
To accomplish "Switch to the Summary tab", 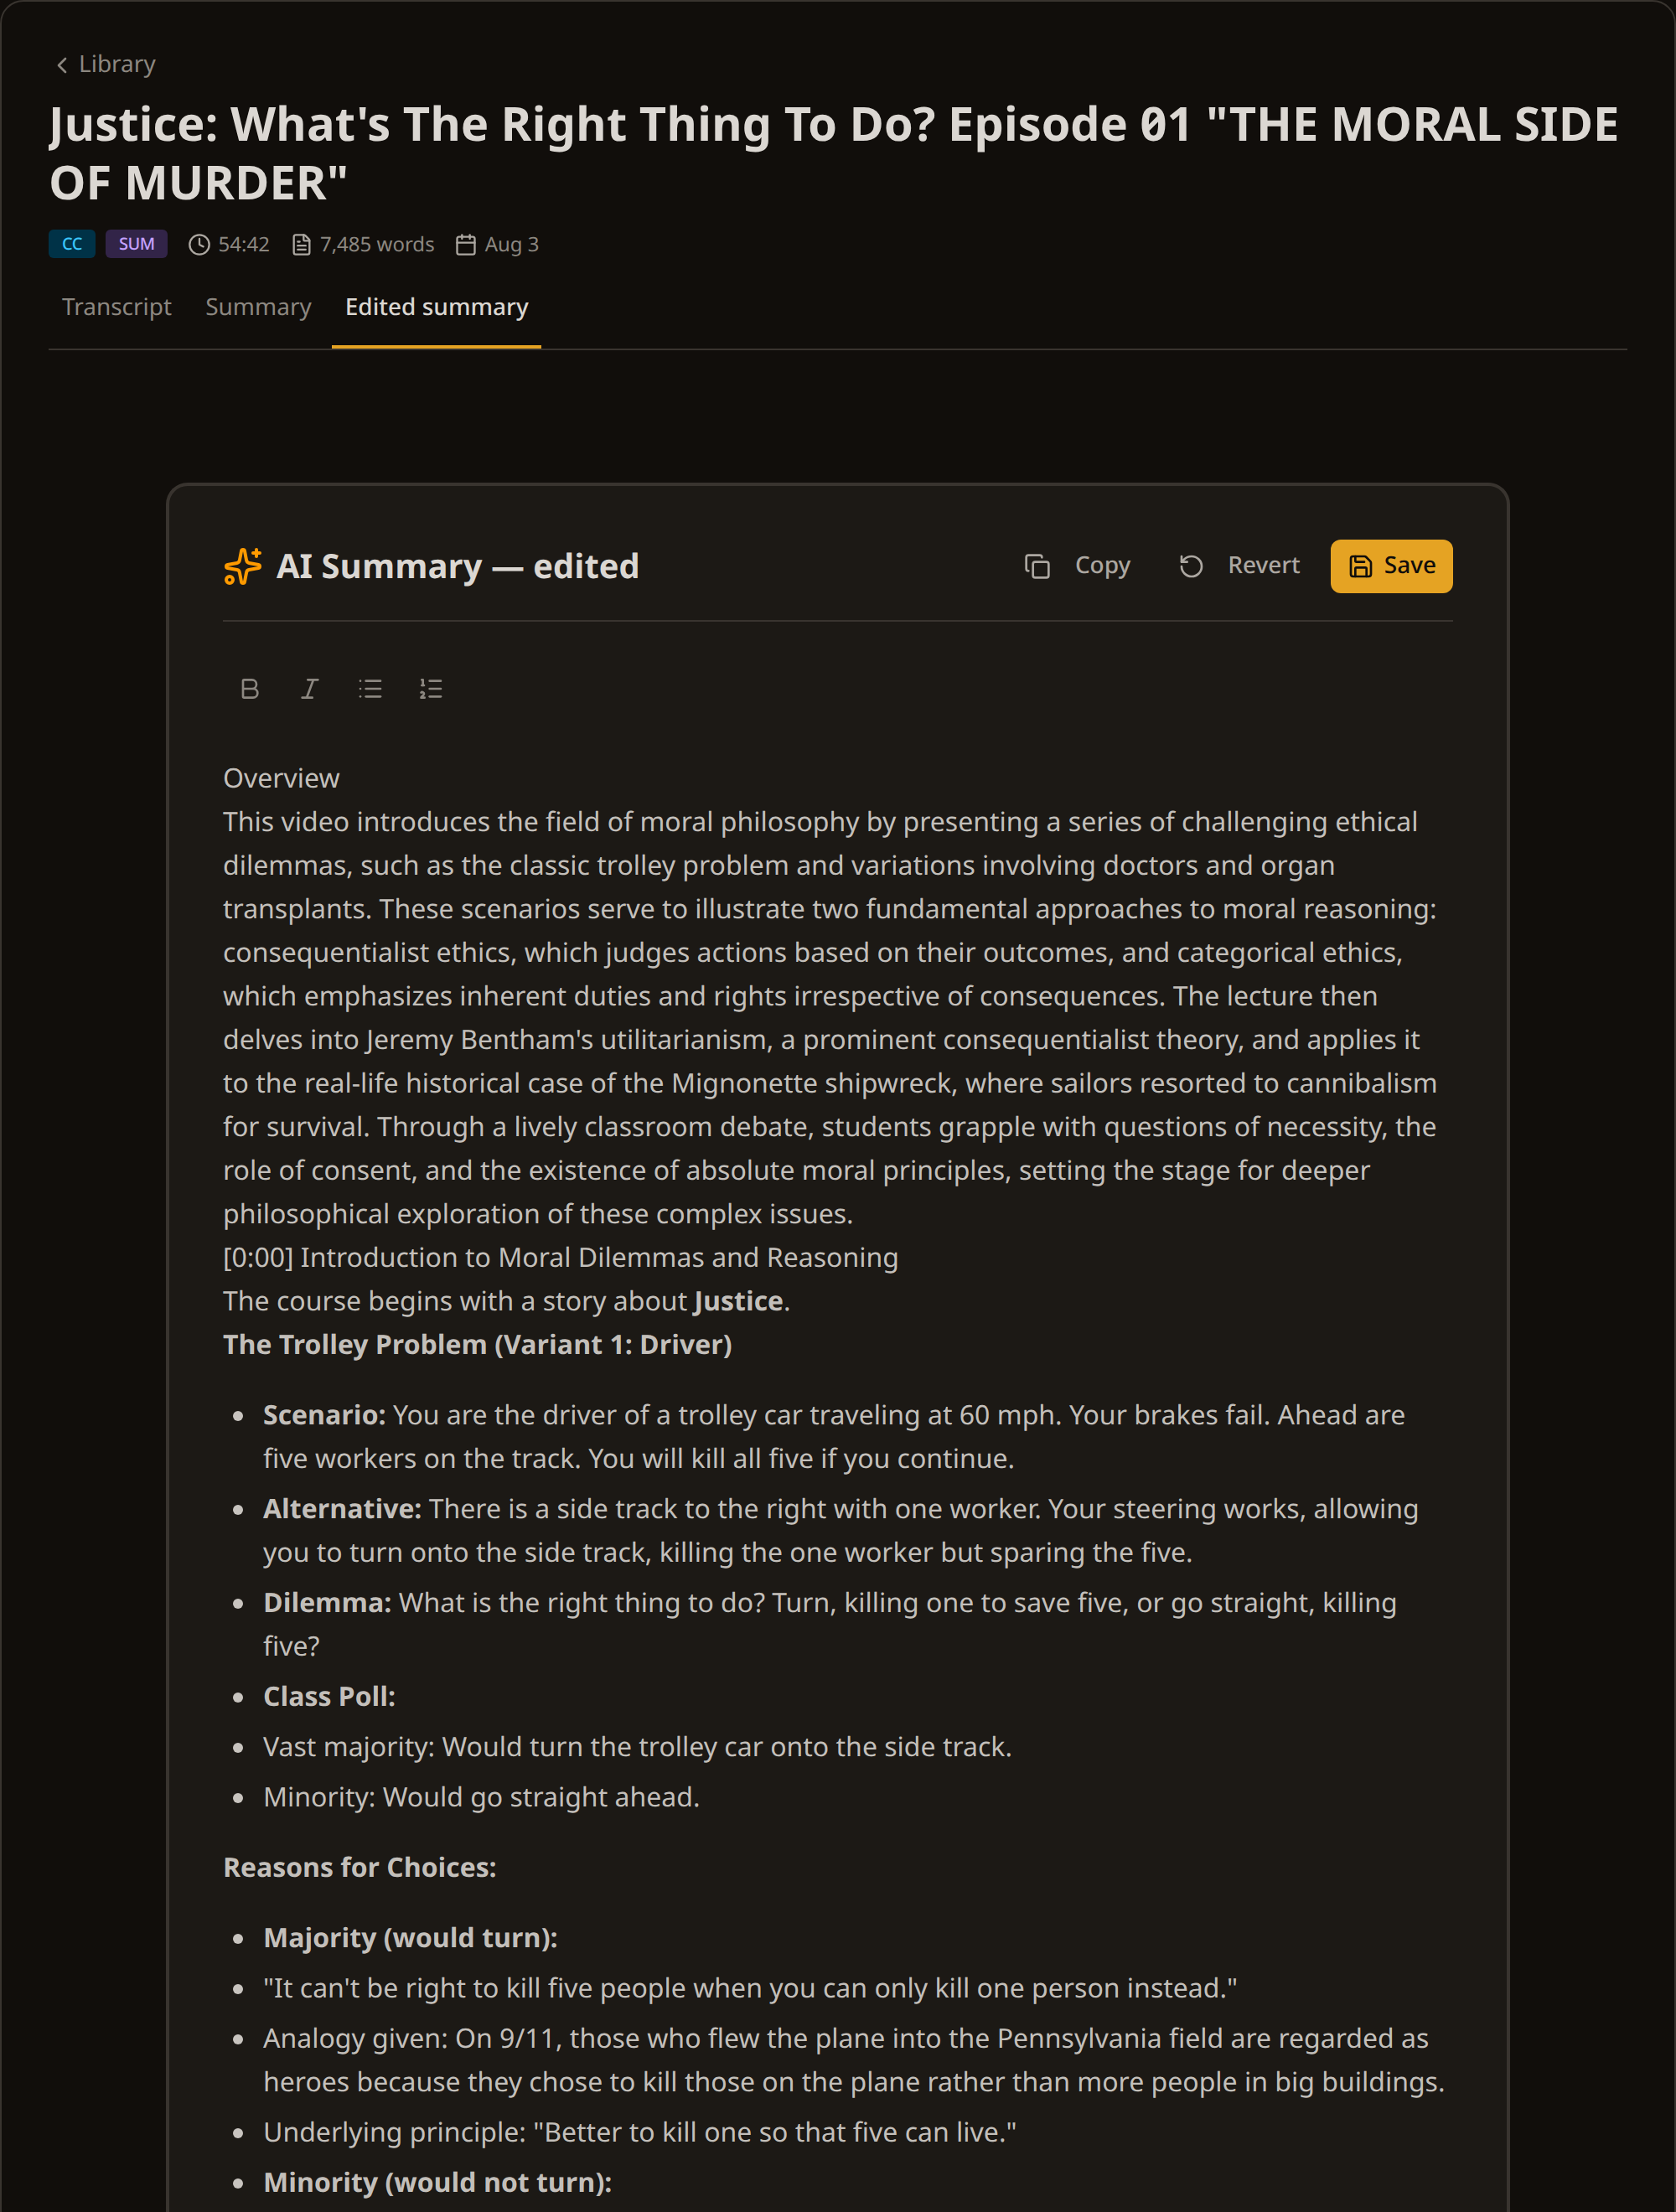I will click(258, 307).
